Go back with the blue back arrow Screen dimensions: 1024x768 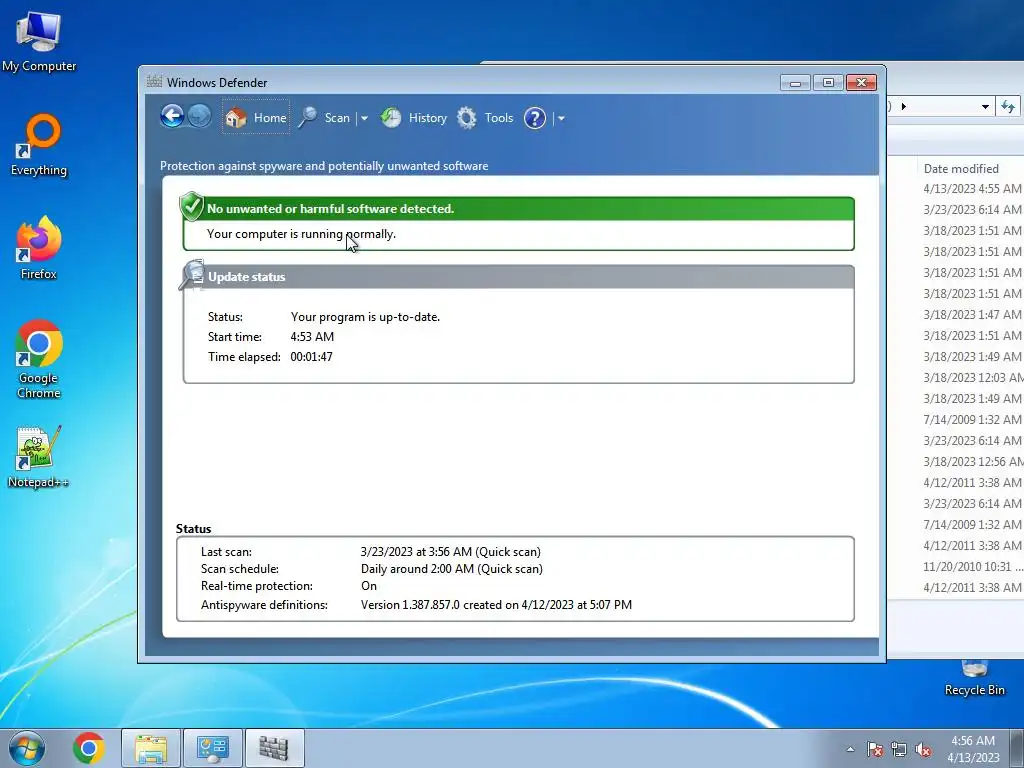(172, 117)
